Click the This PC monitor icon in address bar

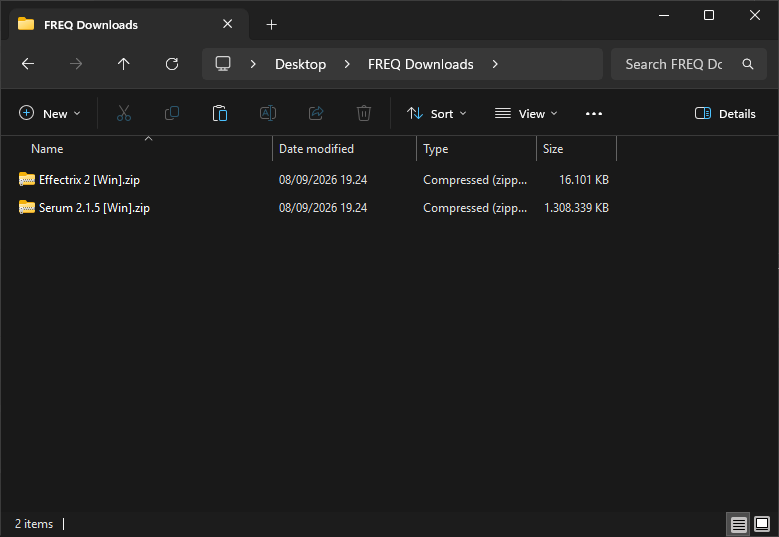point(223,64)
